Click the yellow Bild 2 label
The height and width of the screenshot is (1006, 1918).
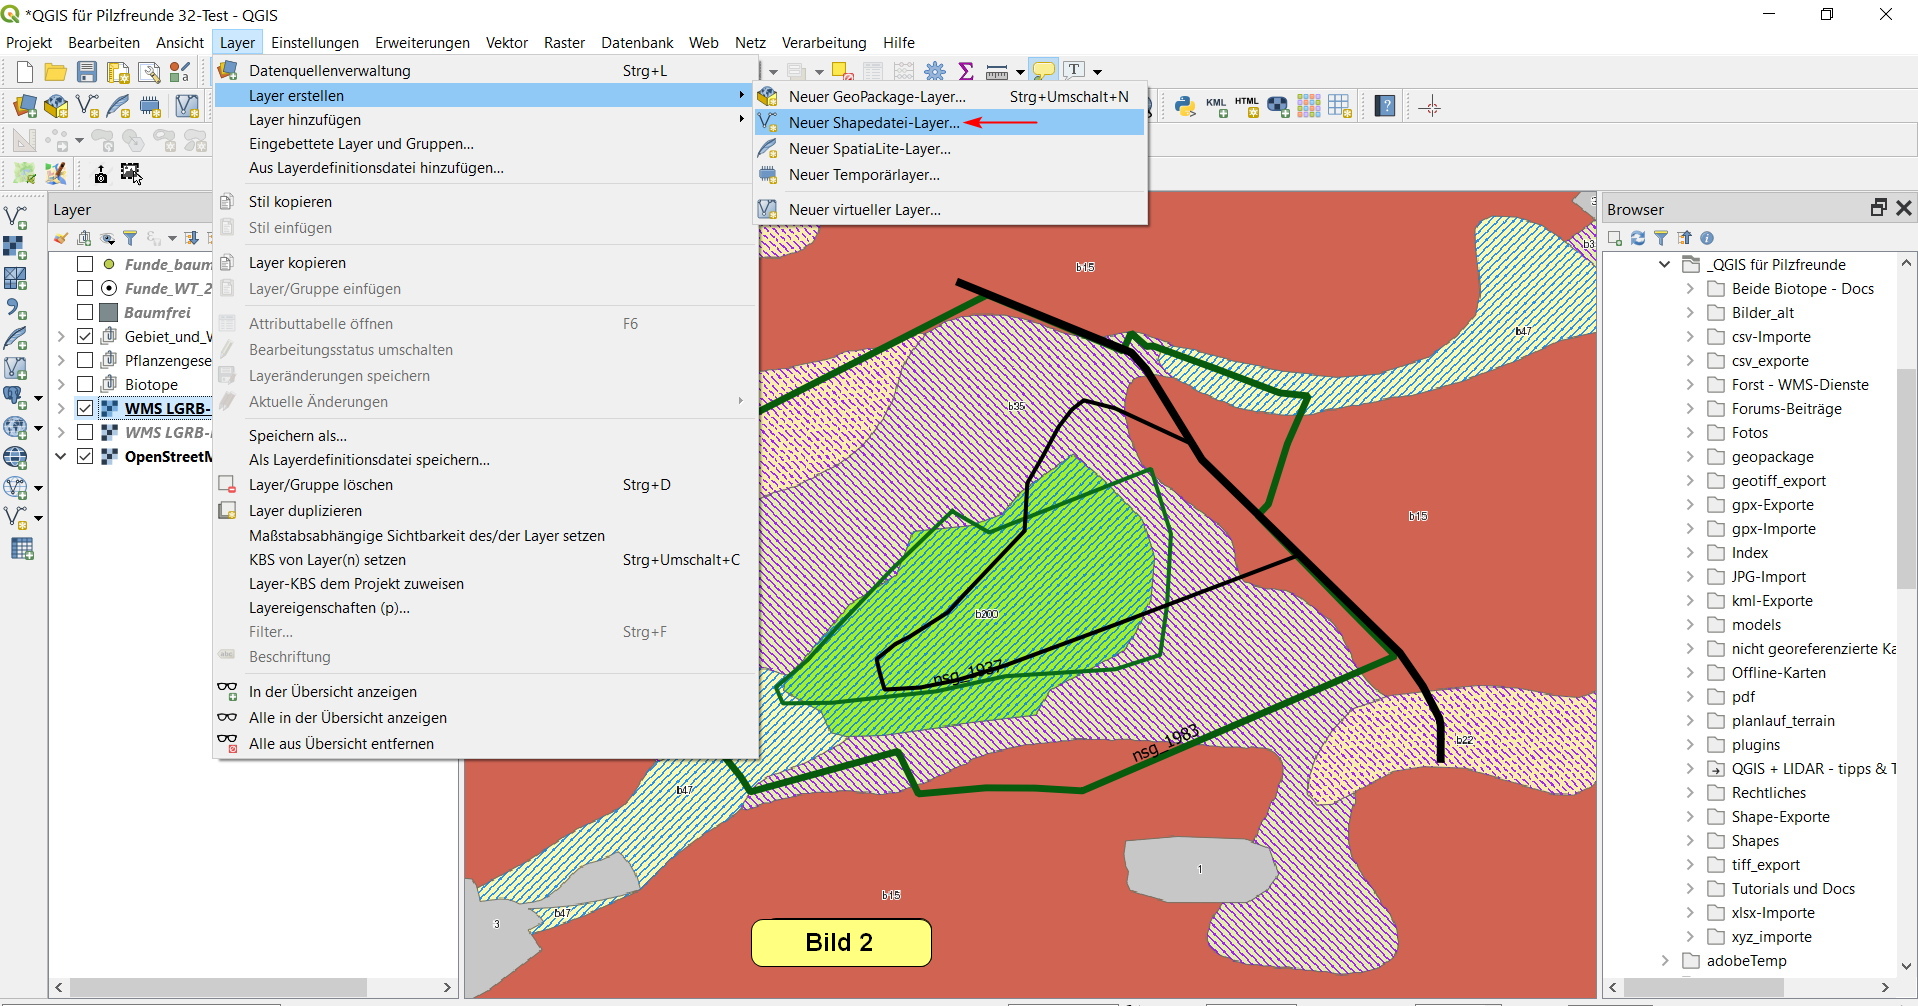[x=840, y=942]
